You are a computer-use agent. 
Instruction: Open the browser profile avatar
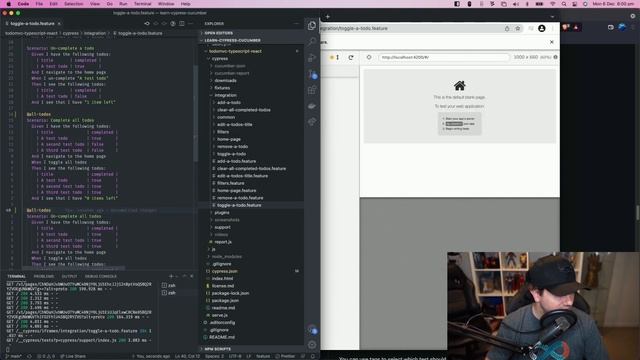click(x=542, y=28)
